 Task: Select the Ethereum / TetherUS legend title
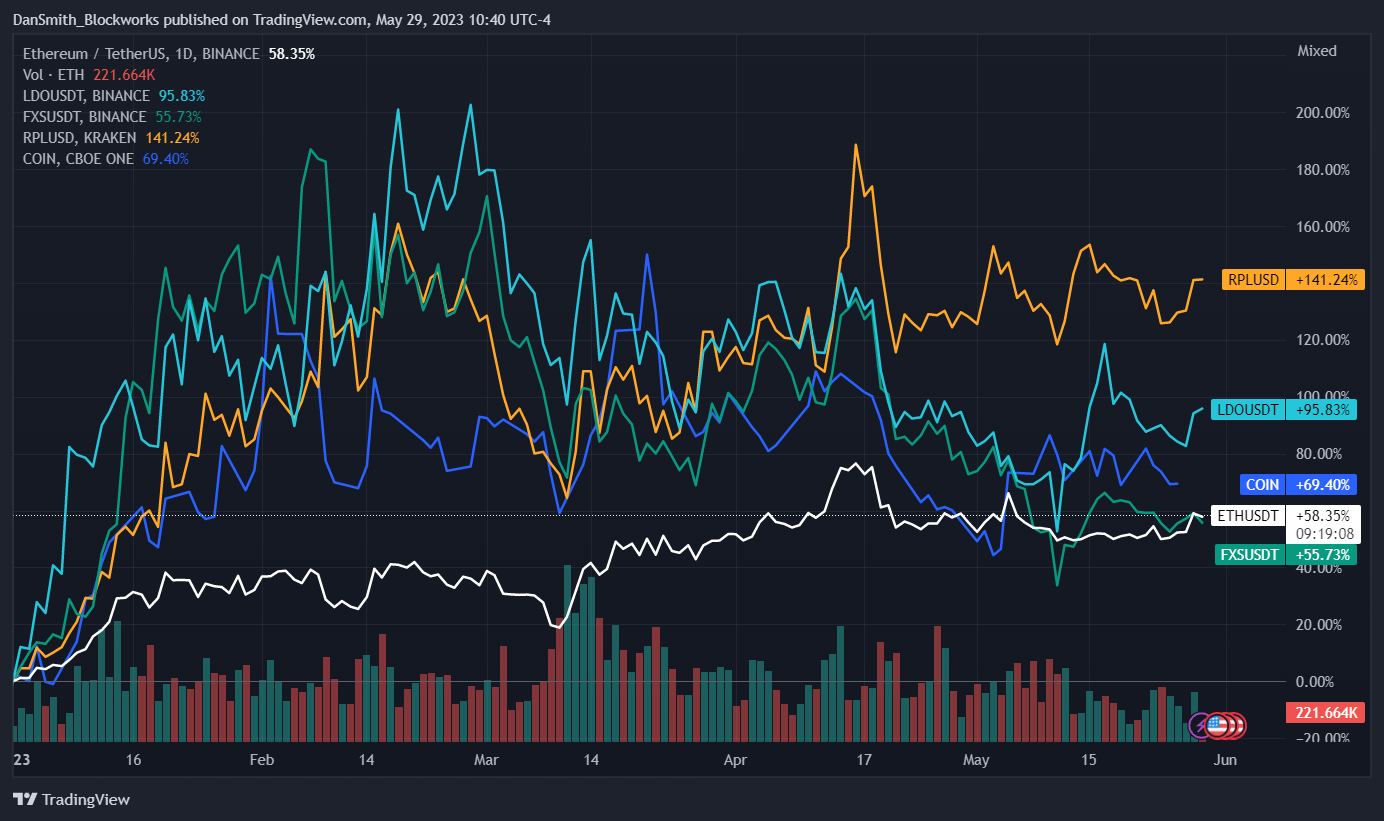pyautogui.click(x=141, y=54)
